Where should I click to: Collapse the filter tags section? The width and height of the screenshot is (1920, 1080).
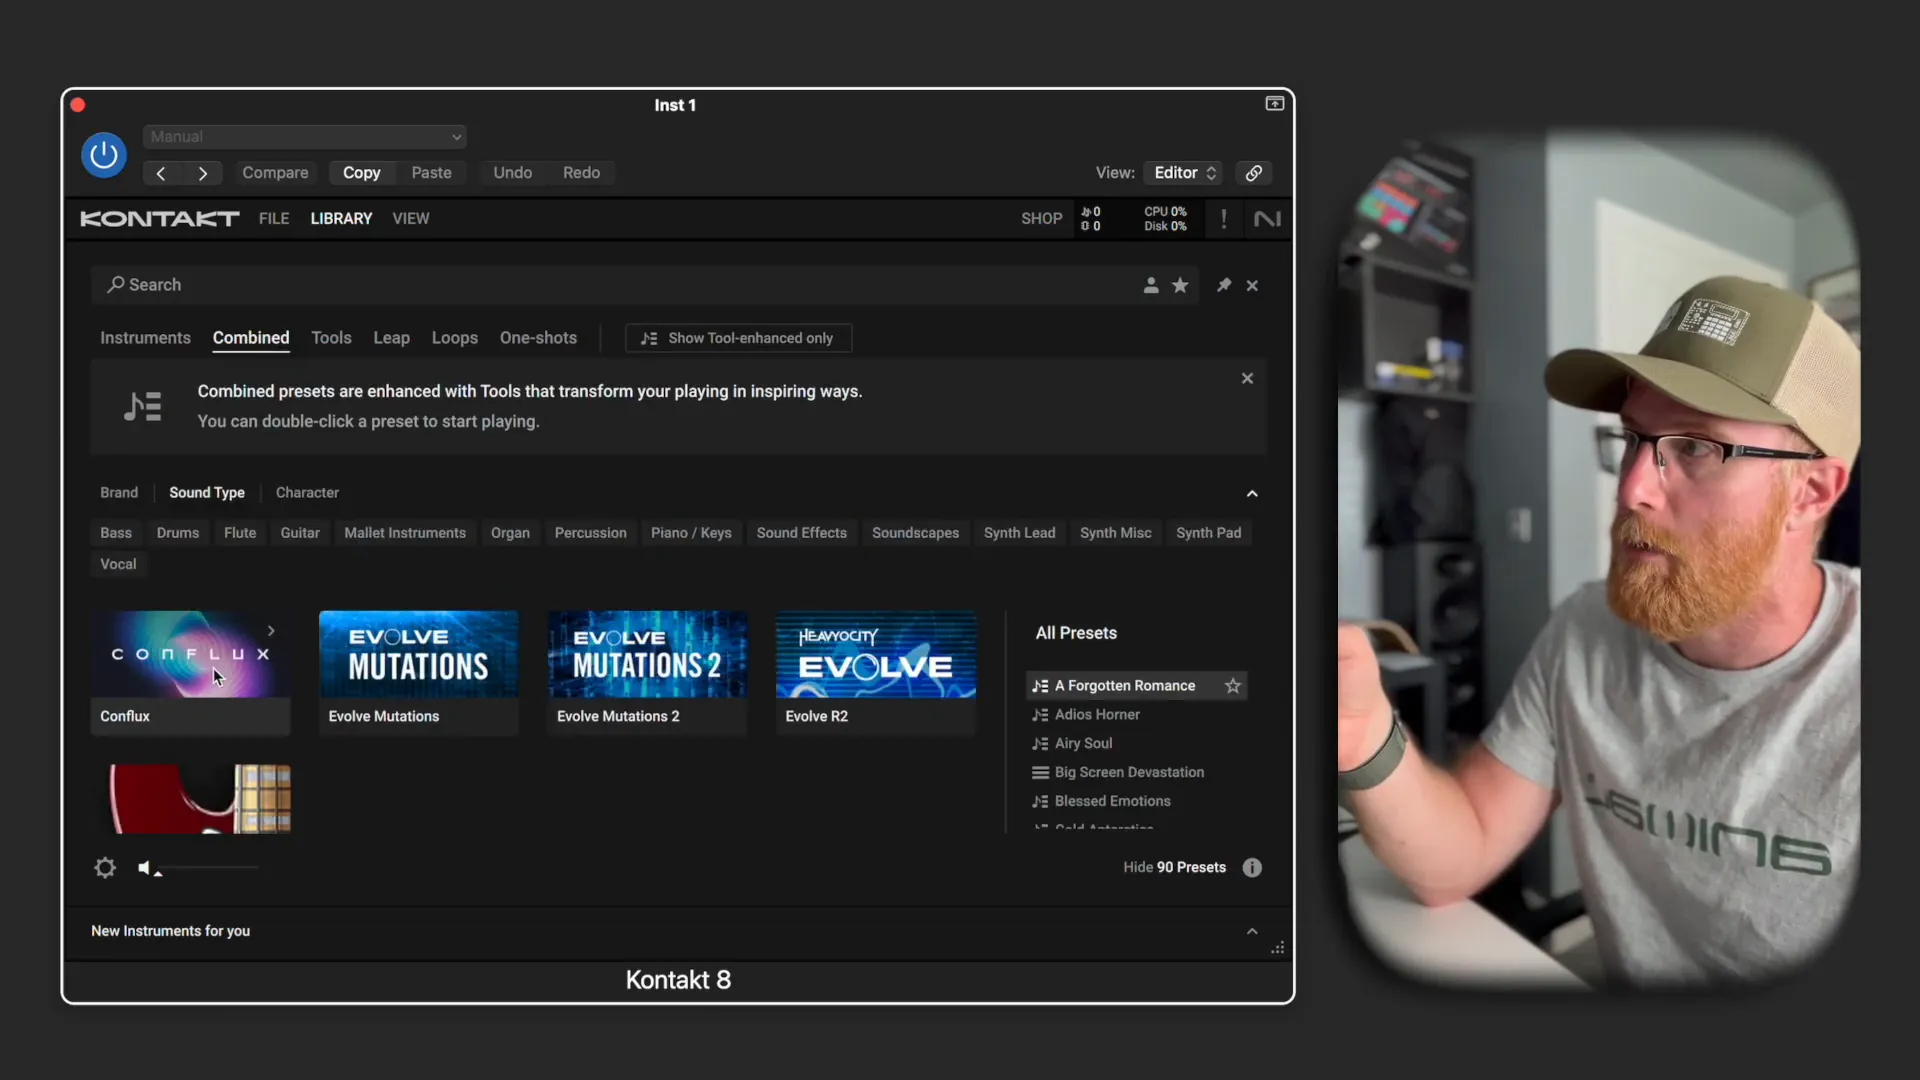pos(1252,494)
